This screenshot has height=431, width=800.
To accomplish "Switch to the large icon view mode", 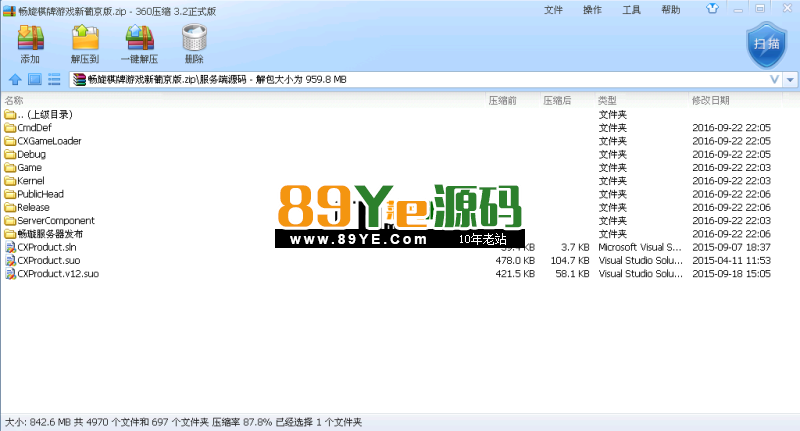I will (x=34, y=79).
